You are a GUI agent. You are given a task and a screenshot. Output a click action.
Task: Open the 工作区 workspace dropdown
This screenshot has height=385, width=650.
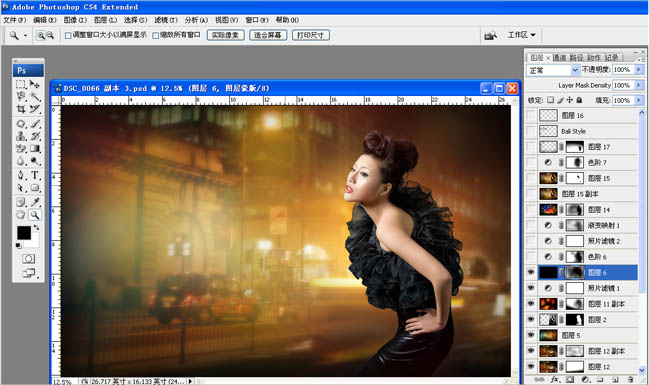click(521, 35)
